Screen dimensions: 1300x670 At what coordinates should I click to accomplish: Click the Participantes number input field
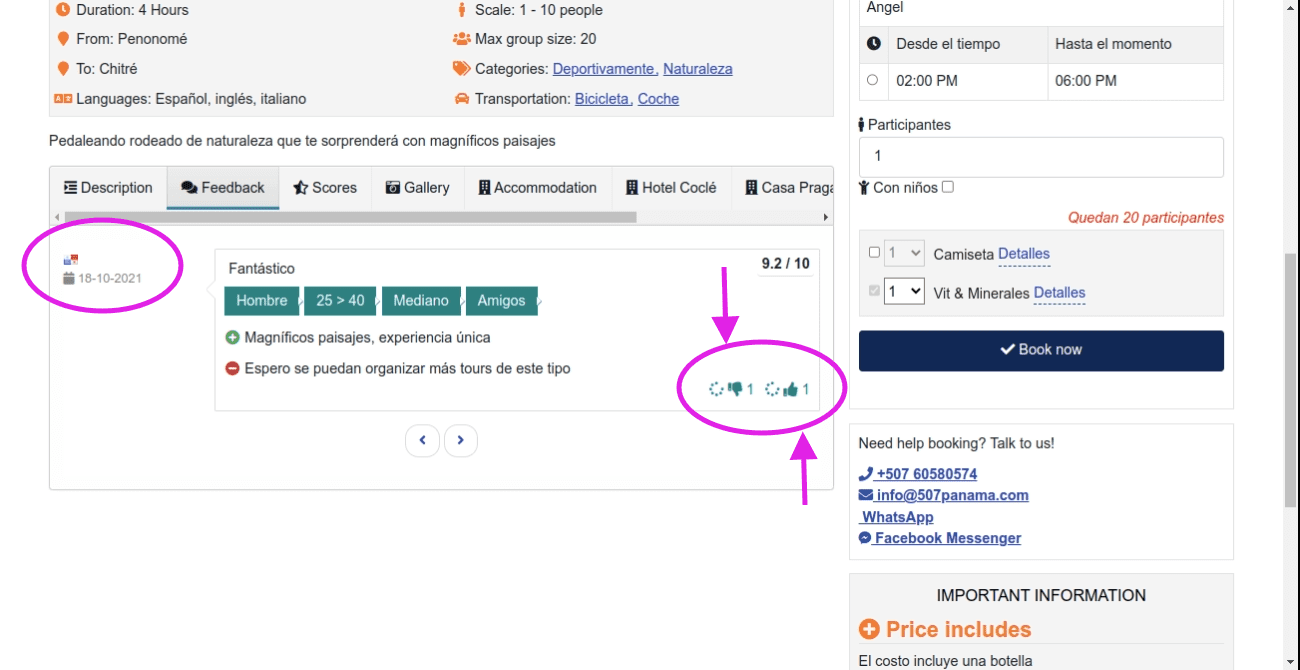1040,157
